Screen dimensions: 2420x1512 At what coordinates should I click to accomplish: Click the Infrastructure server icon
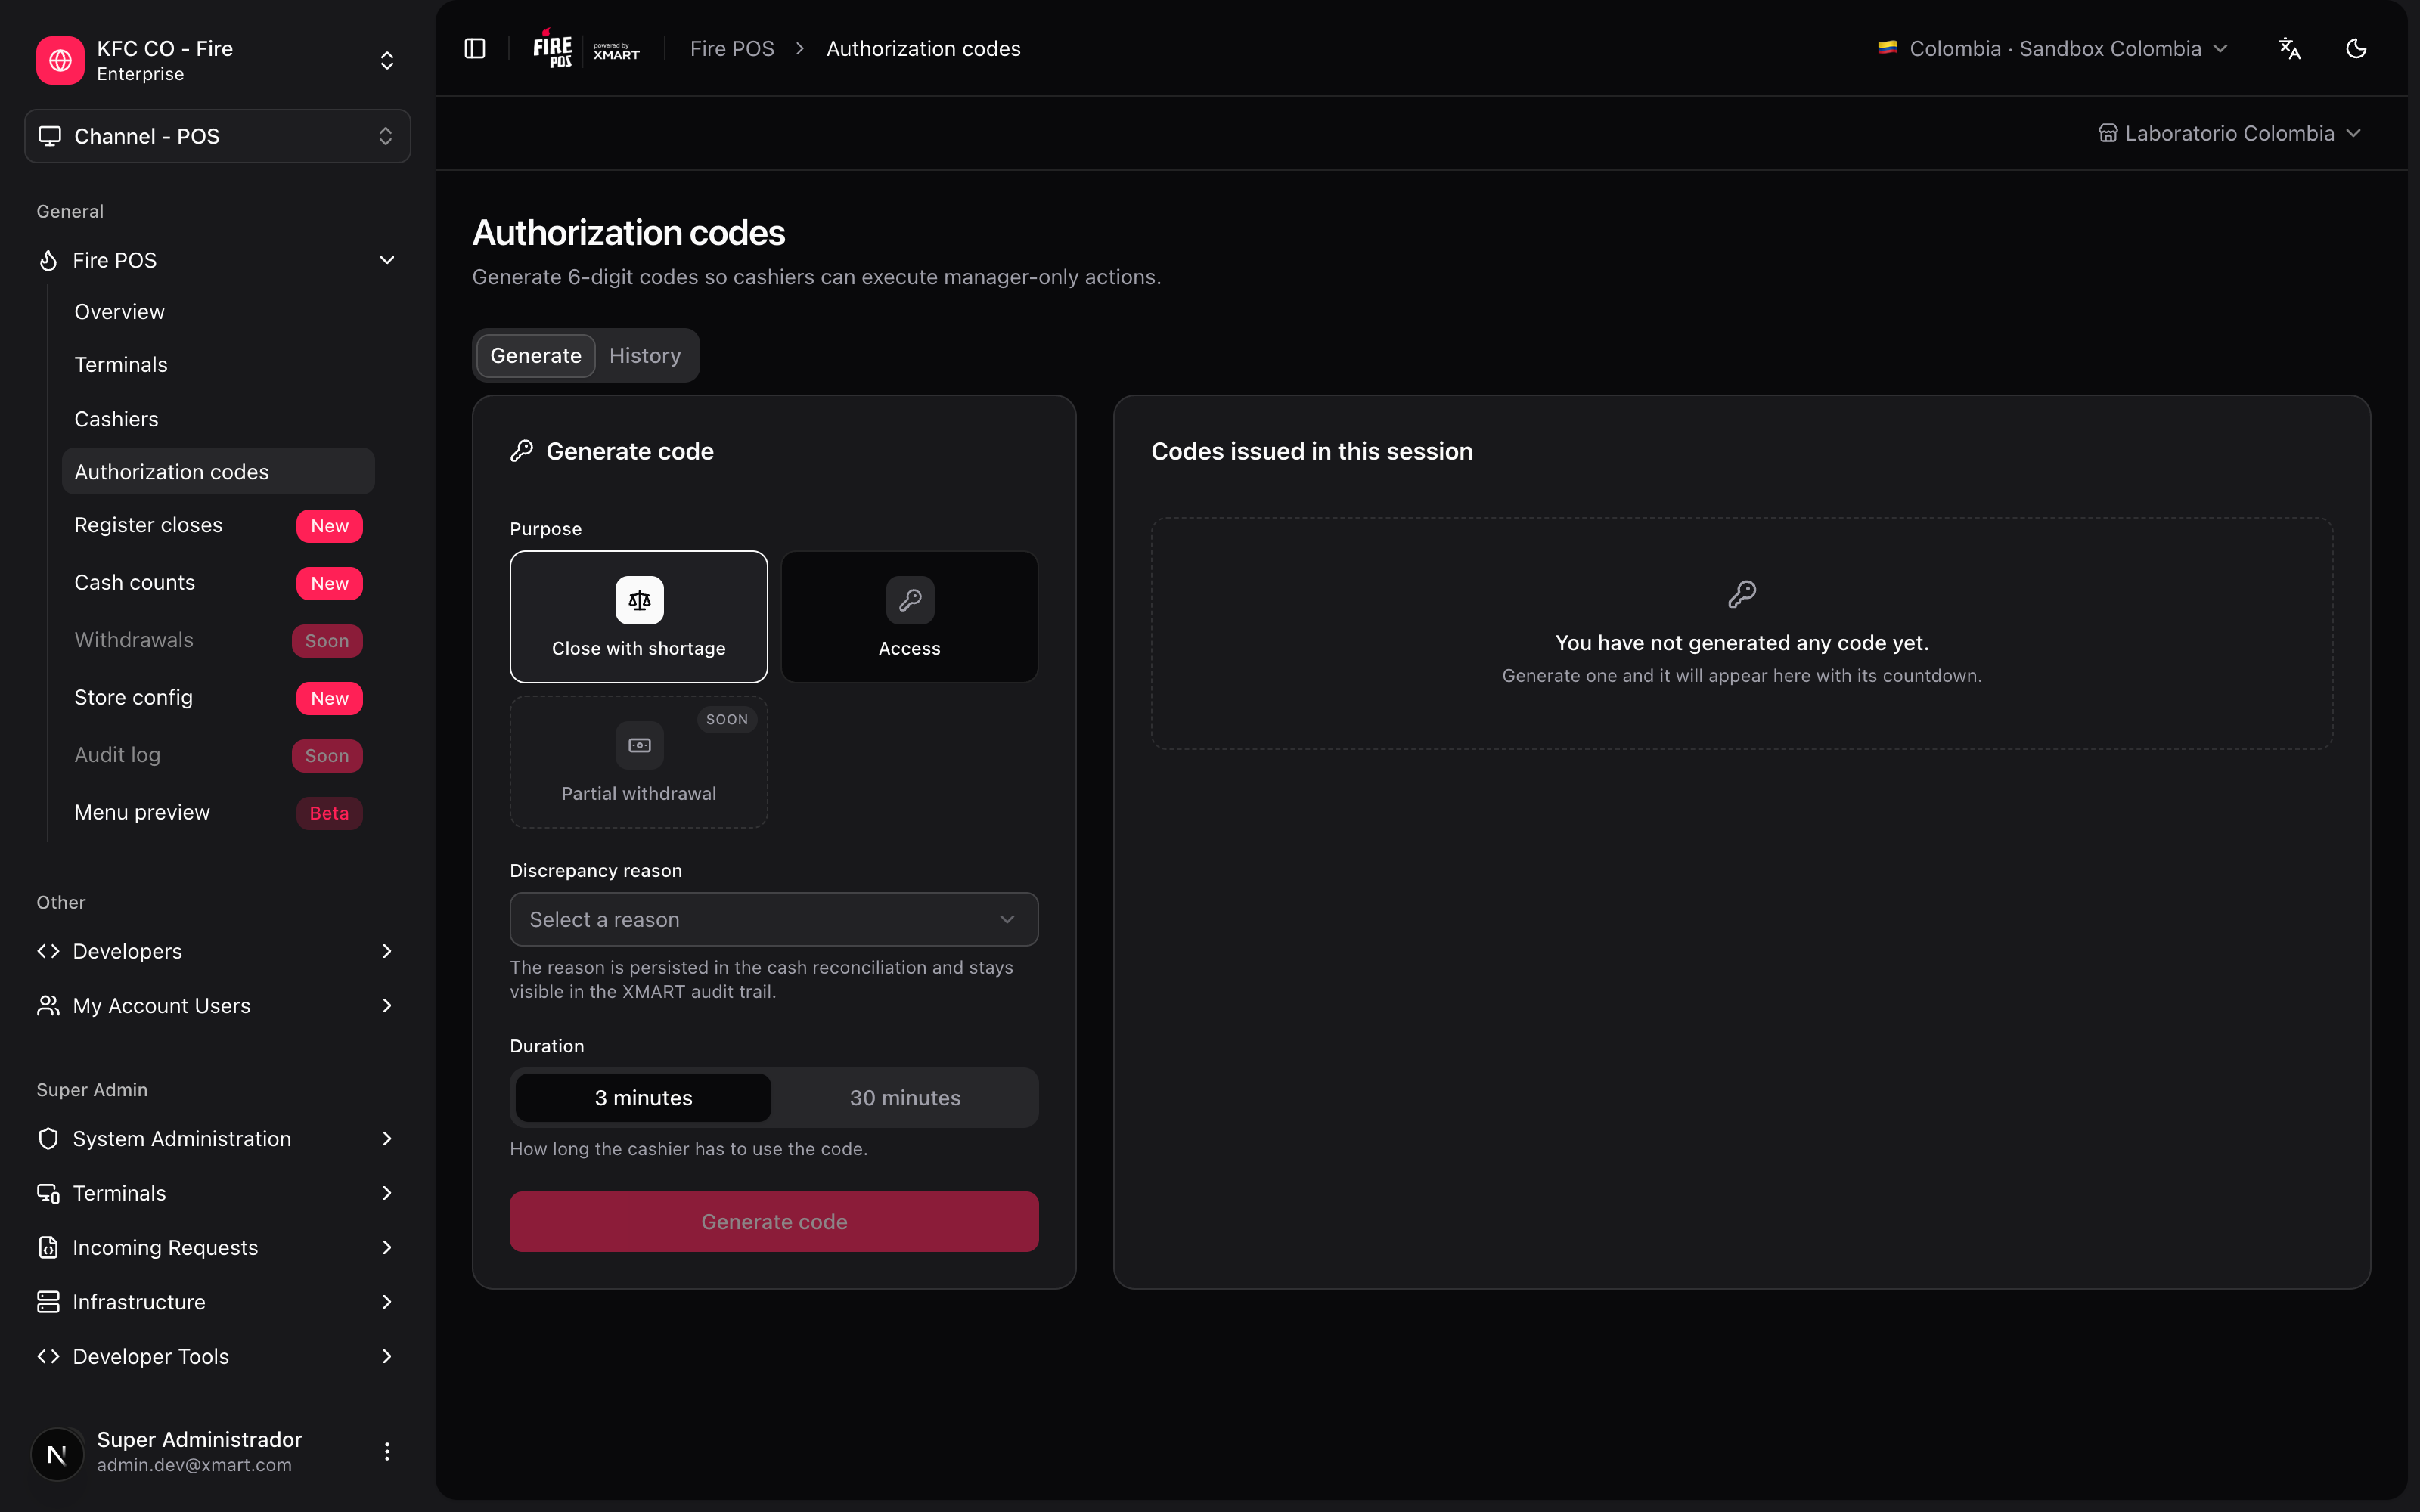click(x=48, y=1301)
